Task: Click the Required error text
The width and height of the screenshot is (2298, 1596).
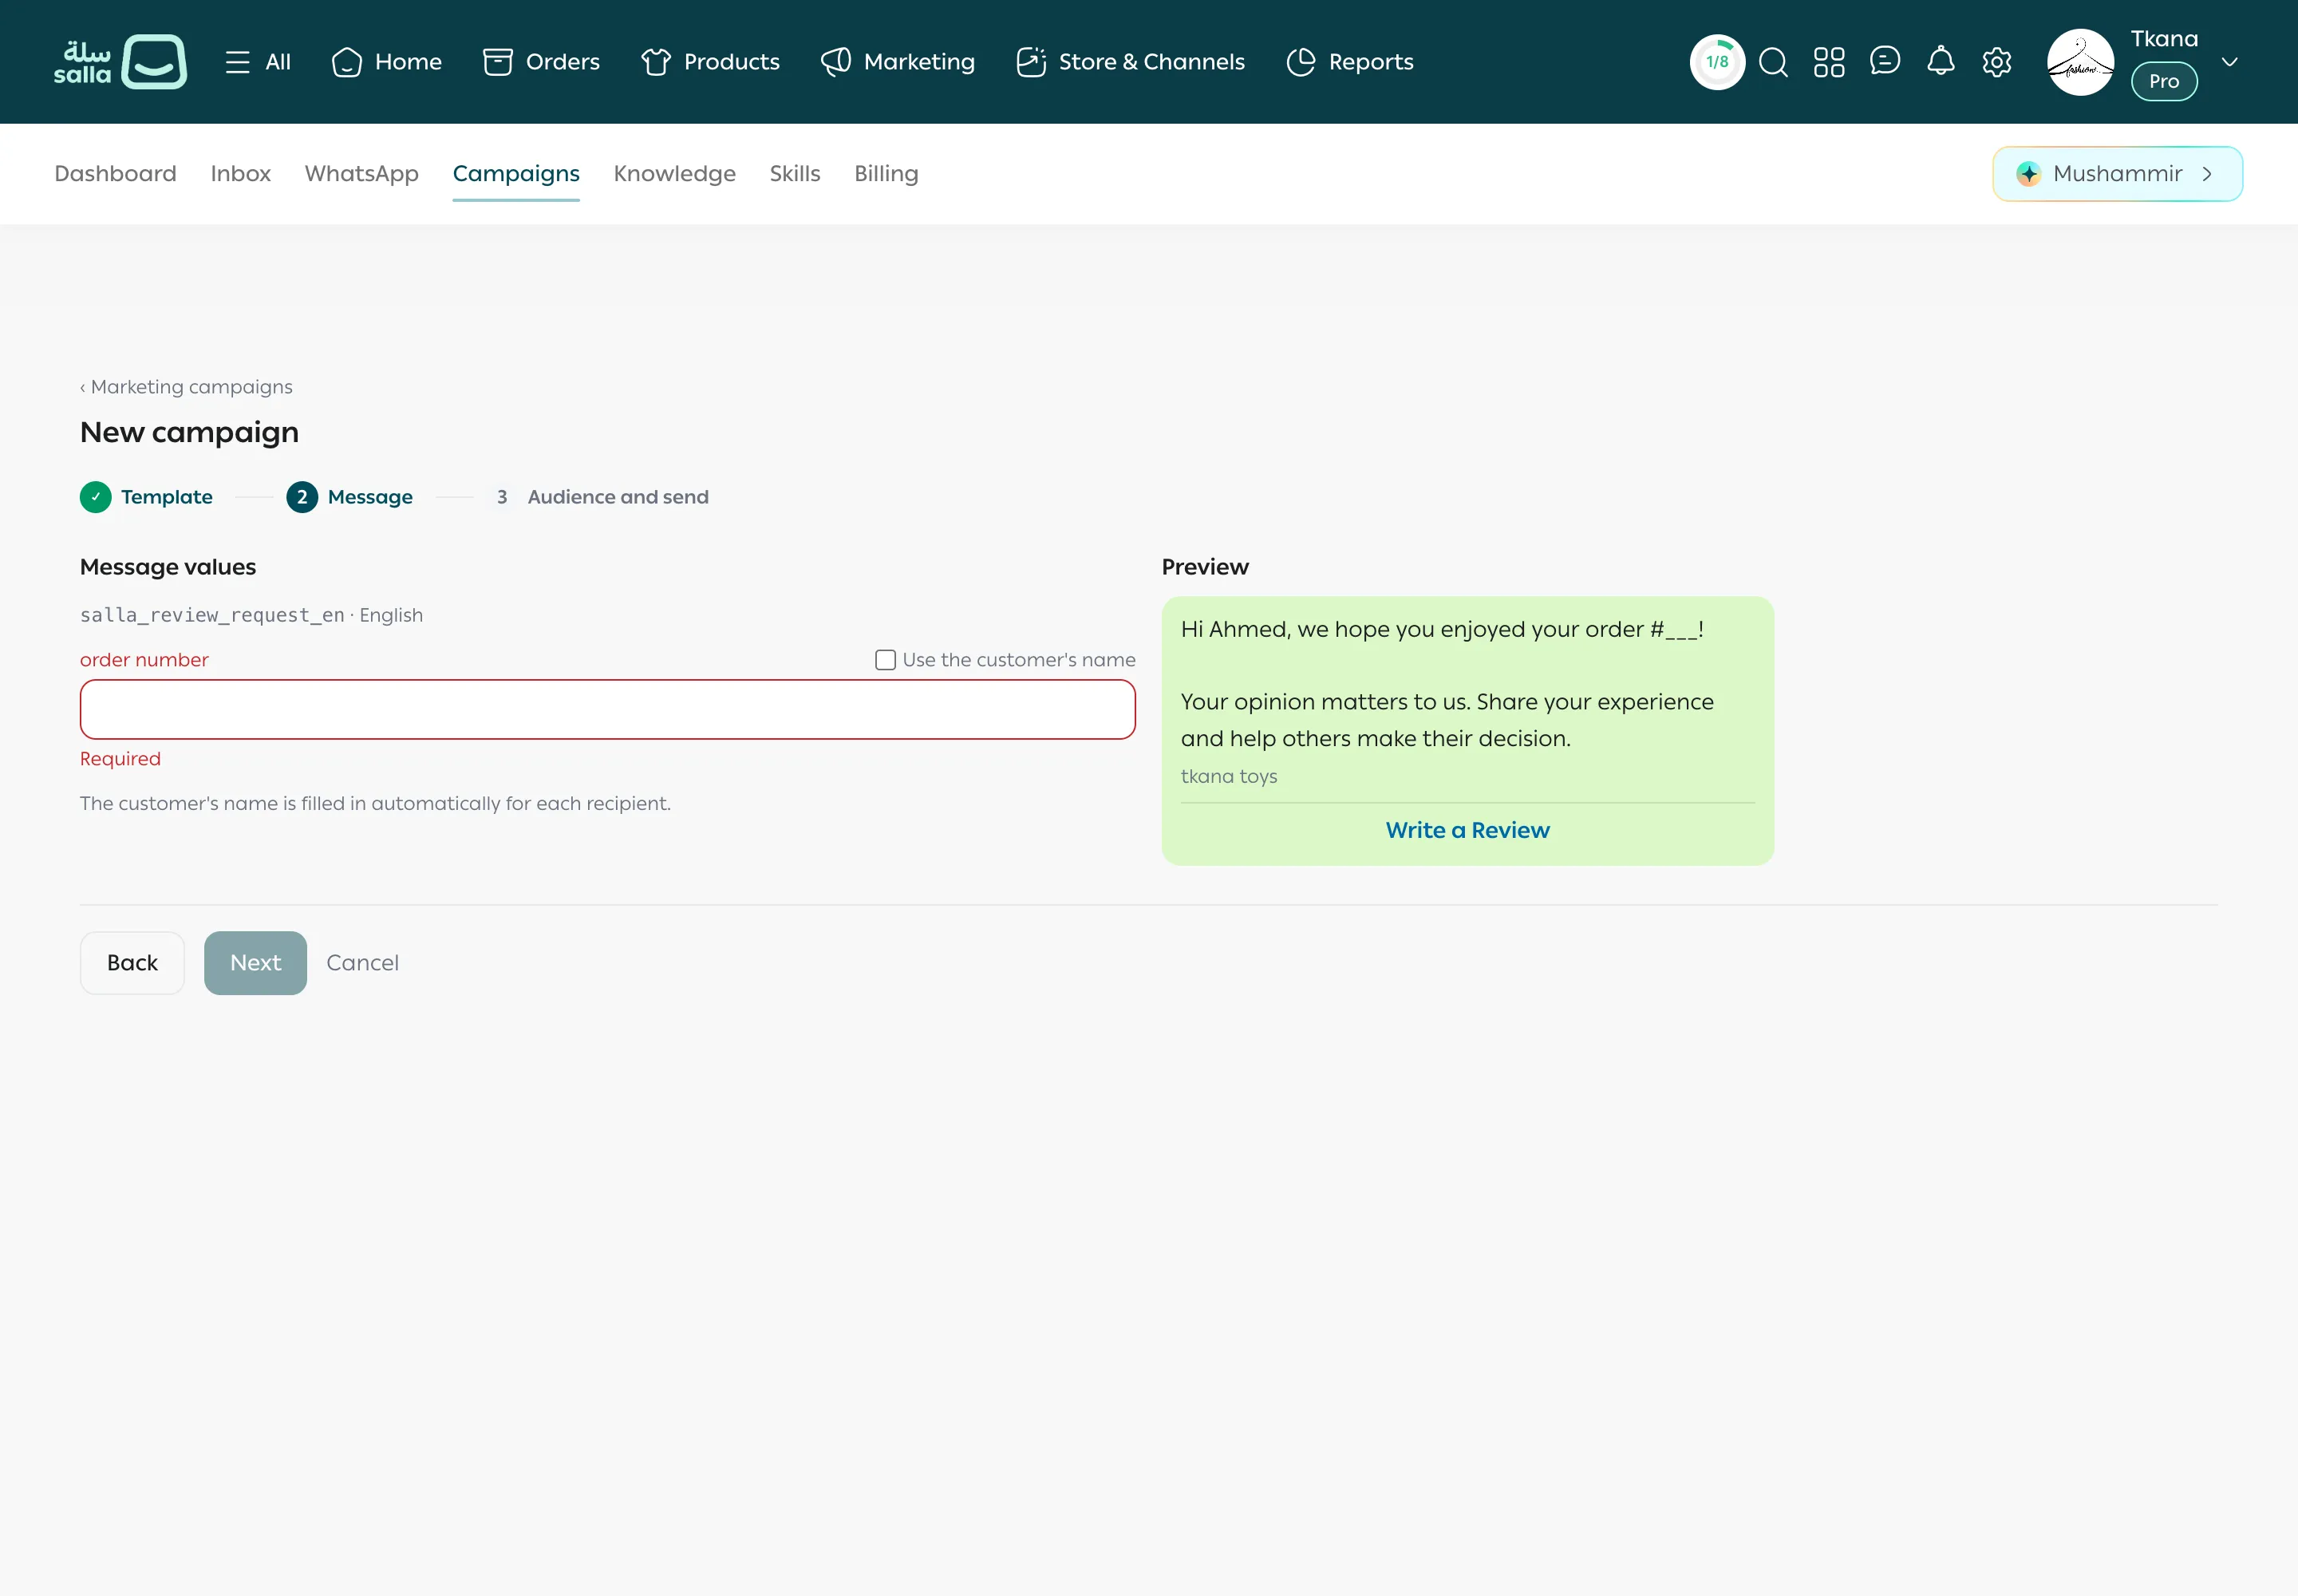Action: pos(120,759)
